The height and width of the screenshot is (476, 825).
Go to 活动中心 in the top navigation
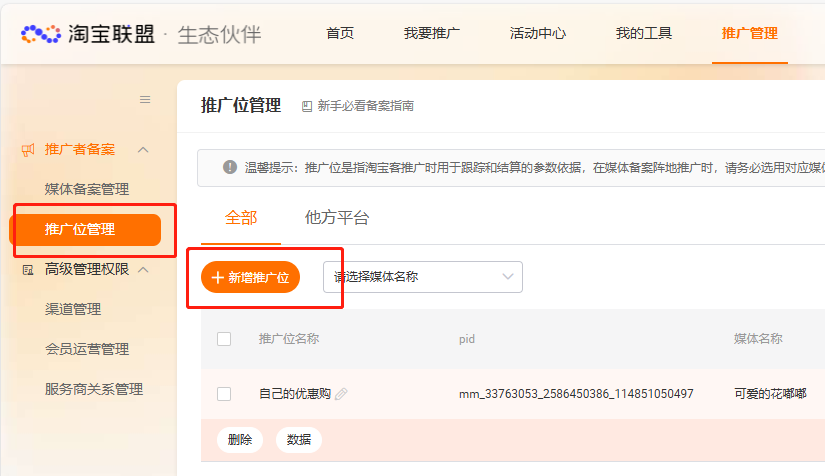538,34
